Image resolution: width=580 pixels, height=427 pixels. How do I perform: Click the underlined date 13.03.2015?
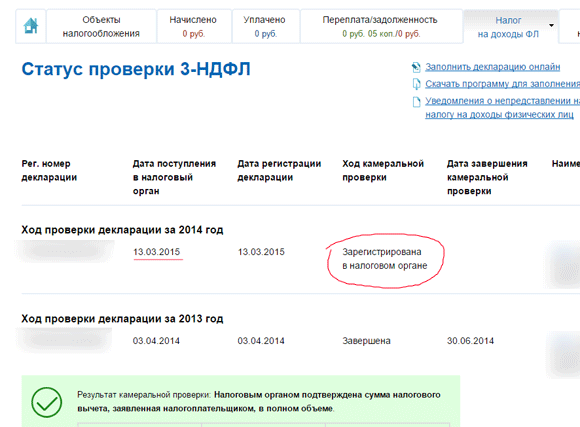[156, 252]
